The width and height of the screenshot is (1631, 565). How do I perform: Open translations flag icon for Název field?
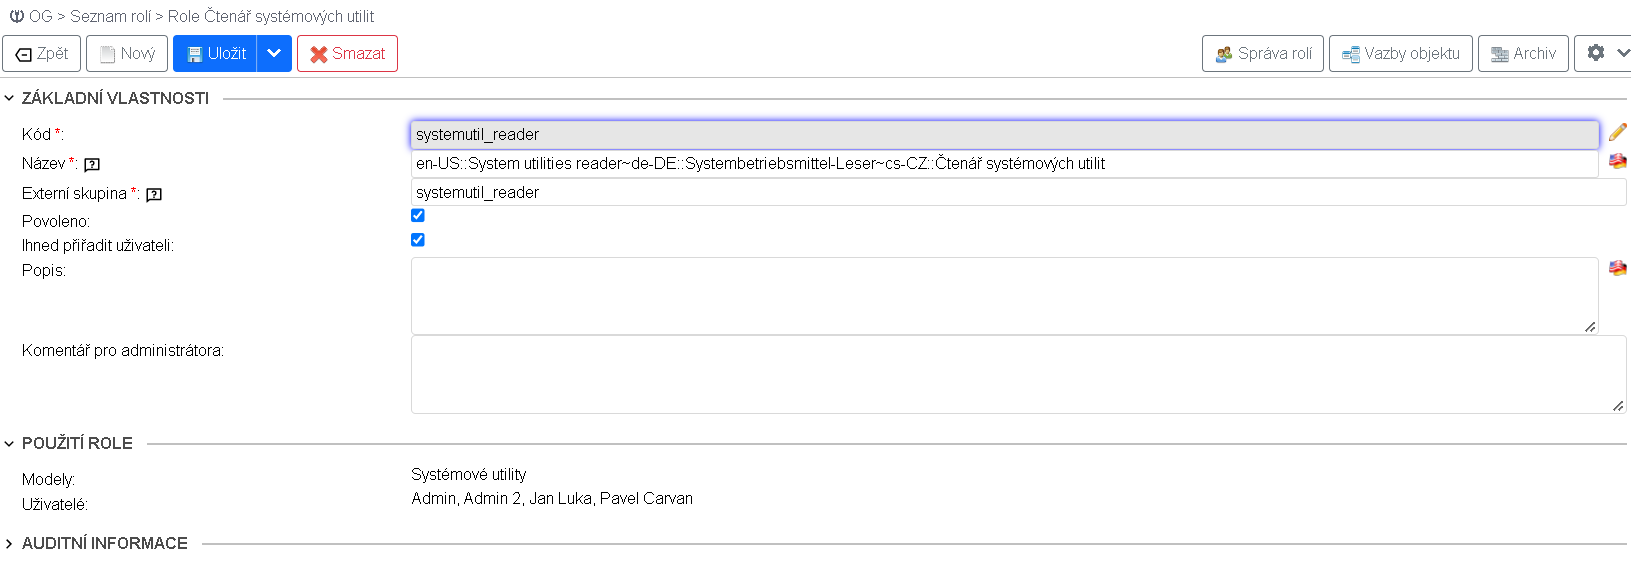click(x=1617, y=161)
